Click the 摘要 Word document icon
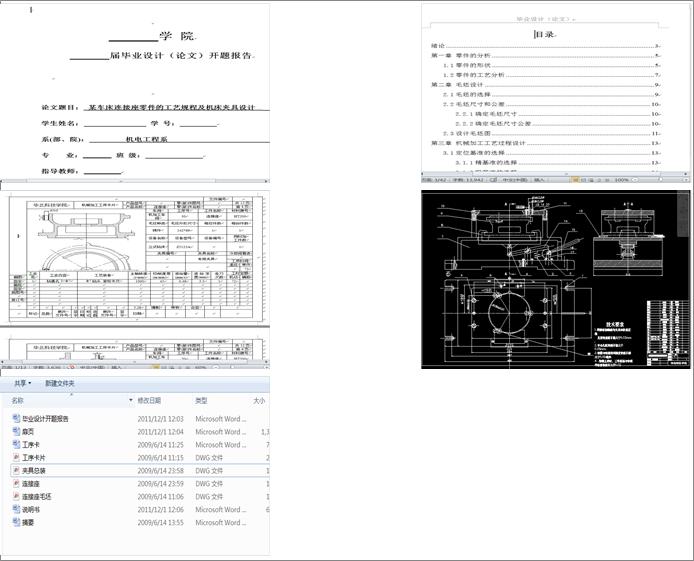Image resolution: width=694 pixels, height=561 pixels. click(x=16, y=522)
